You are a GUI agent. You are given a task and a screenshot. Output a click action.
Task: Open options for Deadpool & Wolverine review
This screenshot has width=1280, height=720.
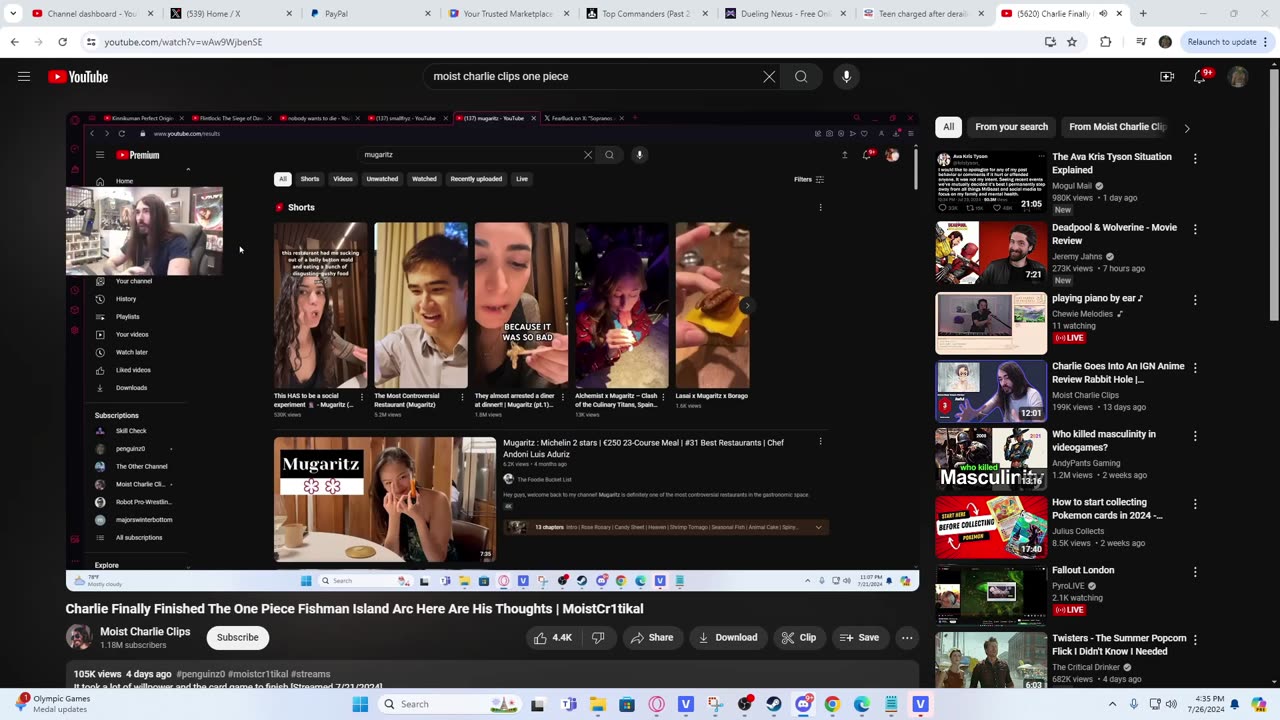pos(1195,229)
